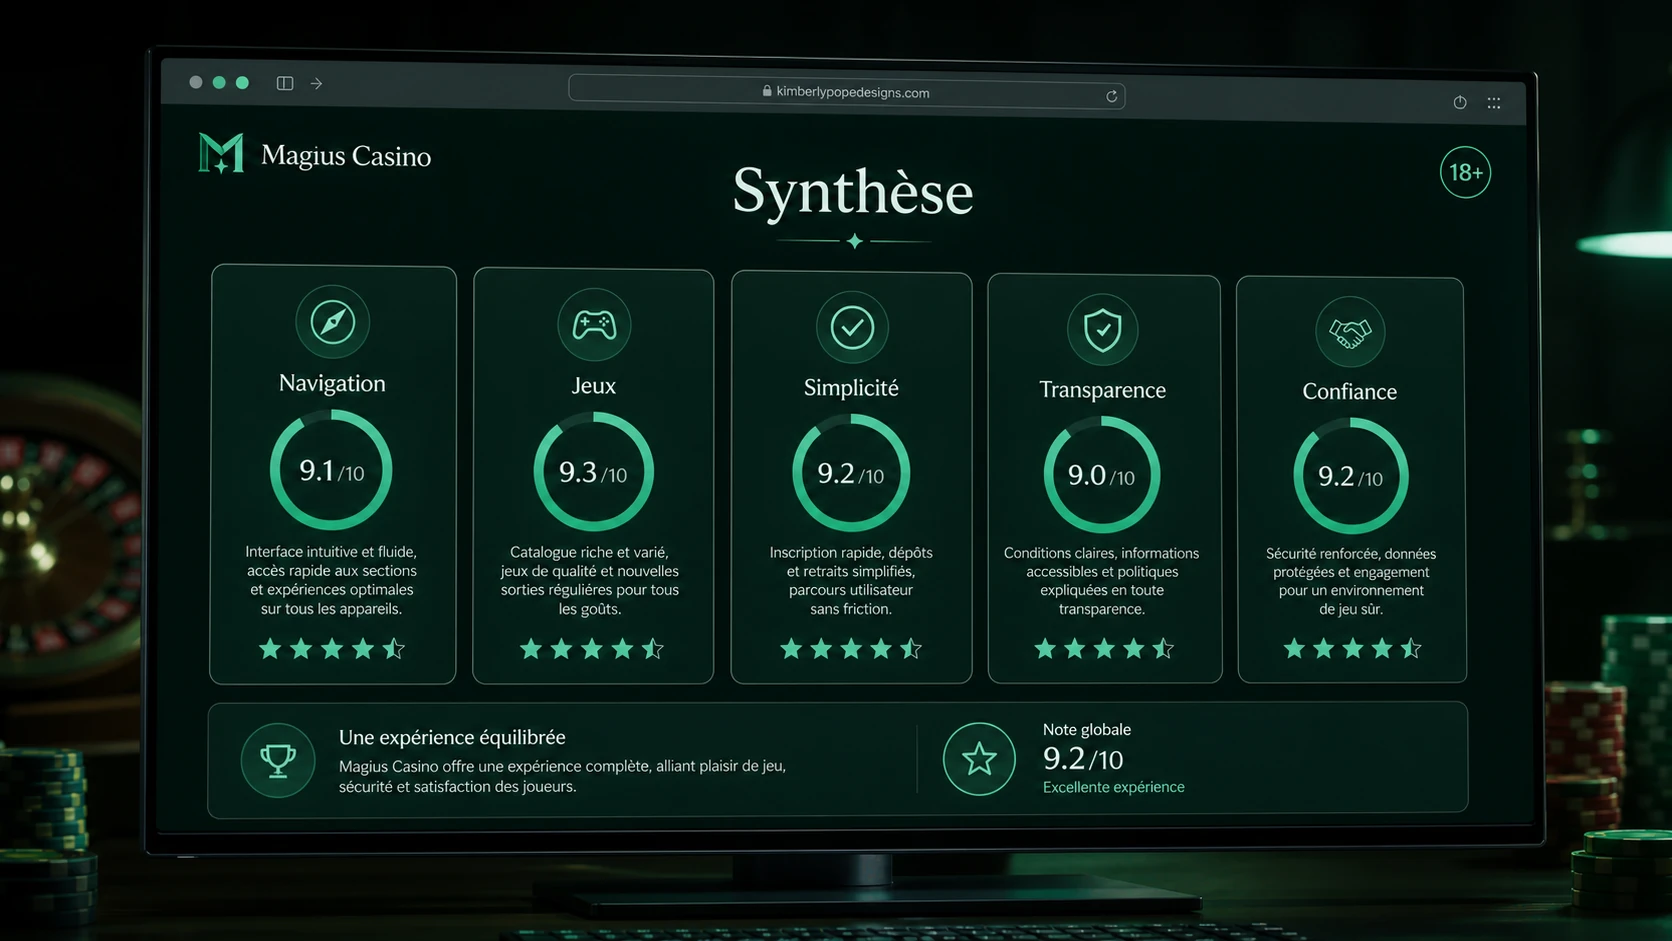Click the Magius Casino M logo
Screen dimensions: 1672x941
click(221, 153)
